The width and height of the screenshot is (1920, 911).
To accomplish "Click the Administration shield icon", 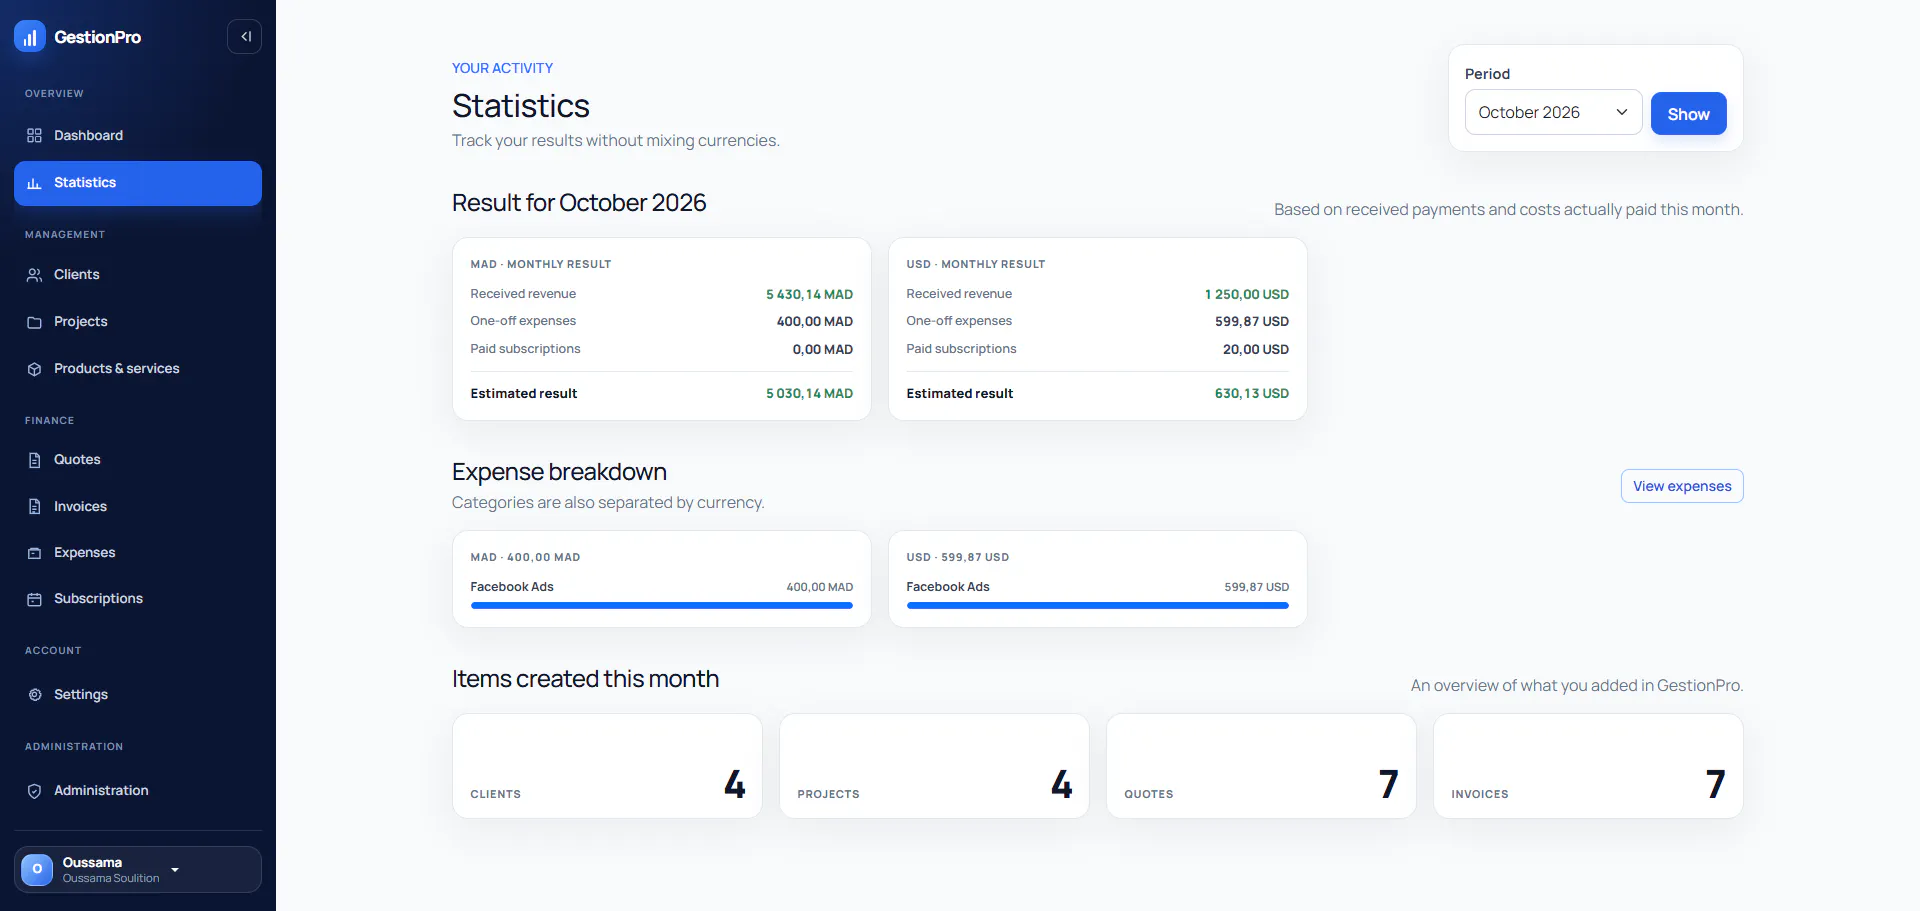I will click(34, 791).
